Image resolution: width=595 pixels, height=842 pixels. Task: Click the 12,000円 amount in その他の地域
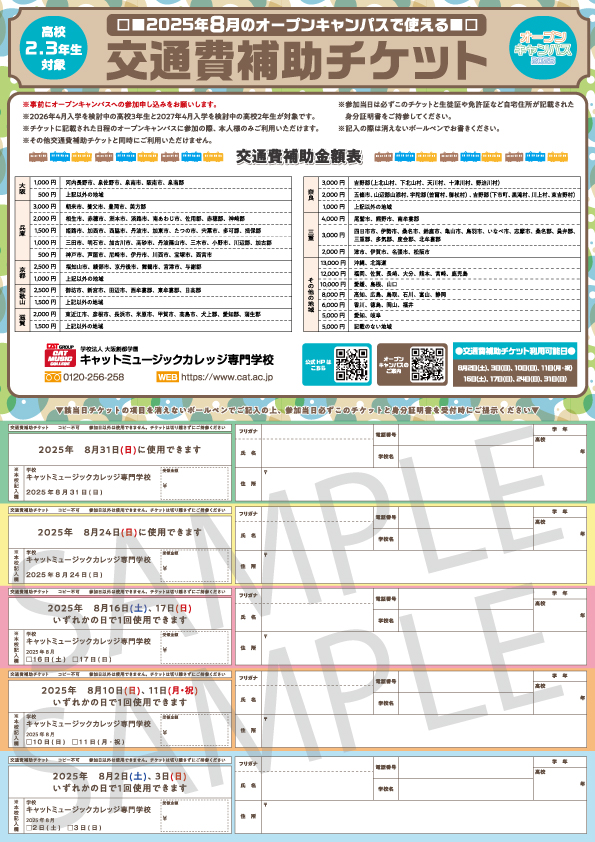333,273
